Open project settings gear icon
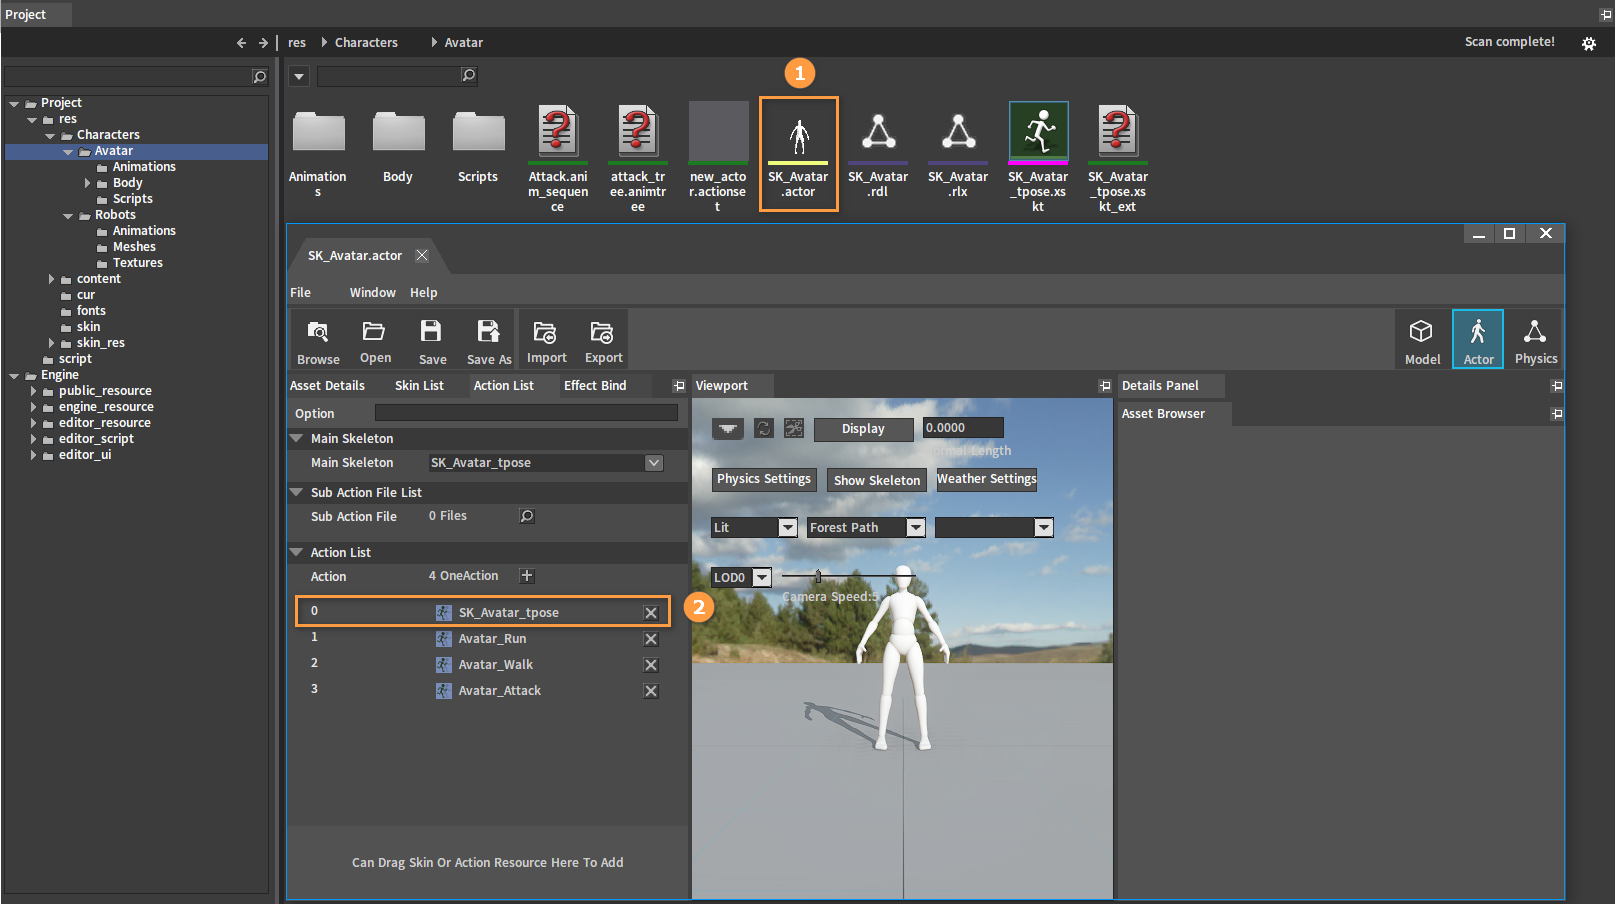This screenshot has width=1615, height=904. [x=1589, y=43]
